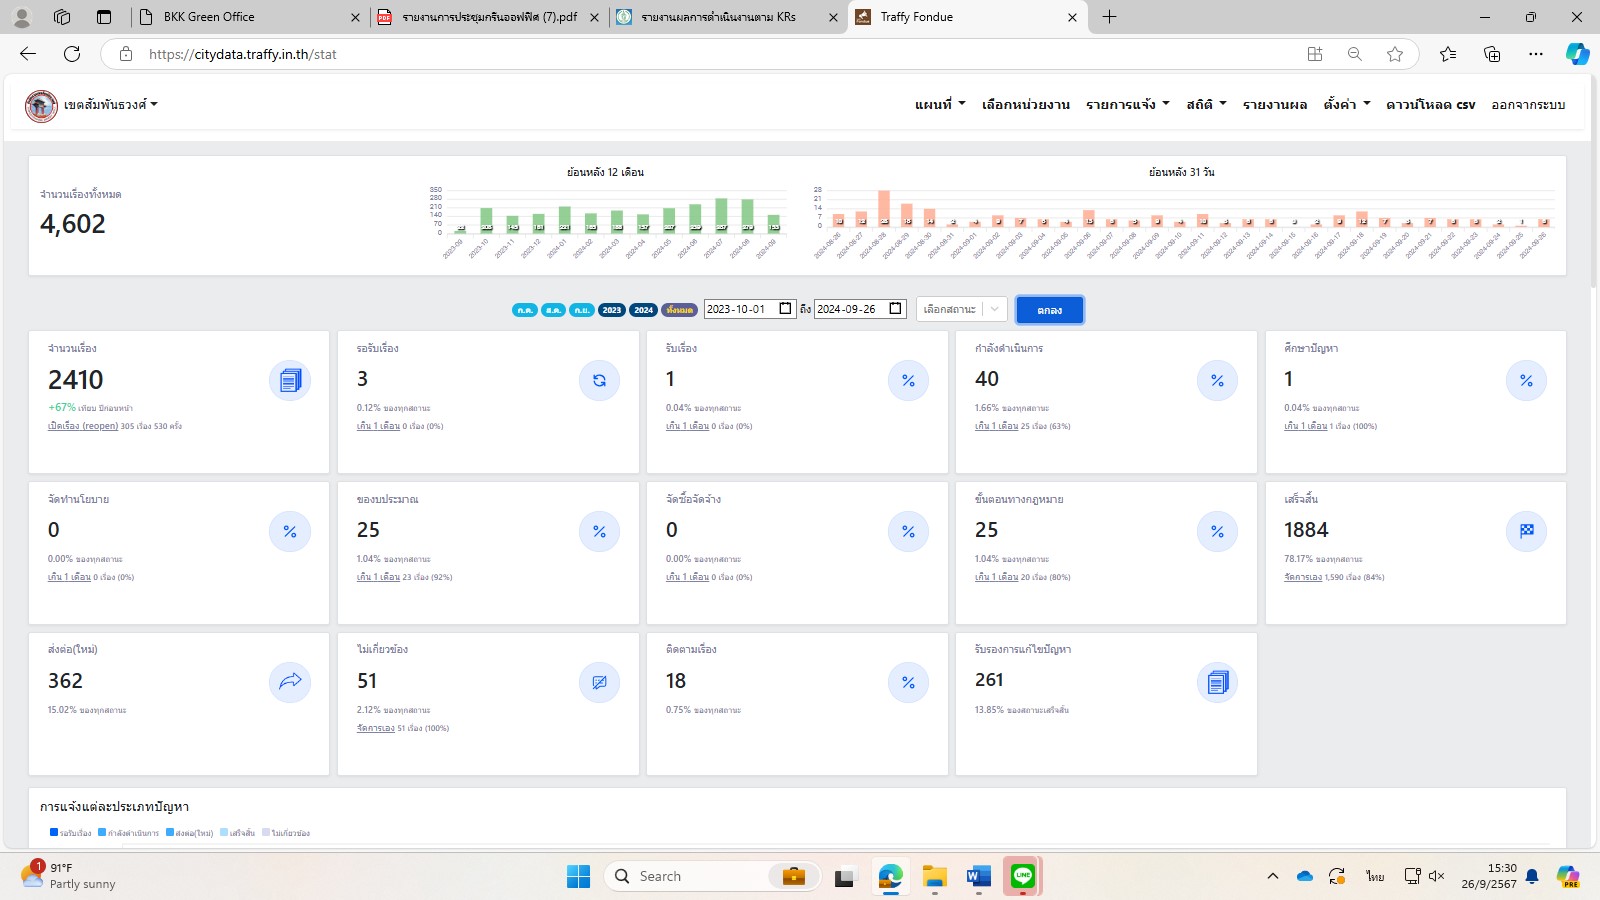Click the documents icon in รับรองการแก้ไขปัญหา card

tap(1217, 682)
